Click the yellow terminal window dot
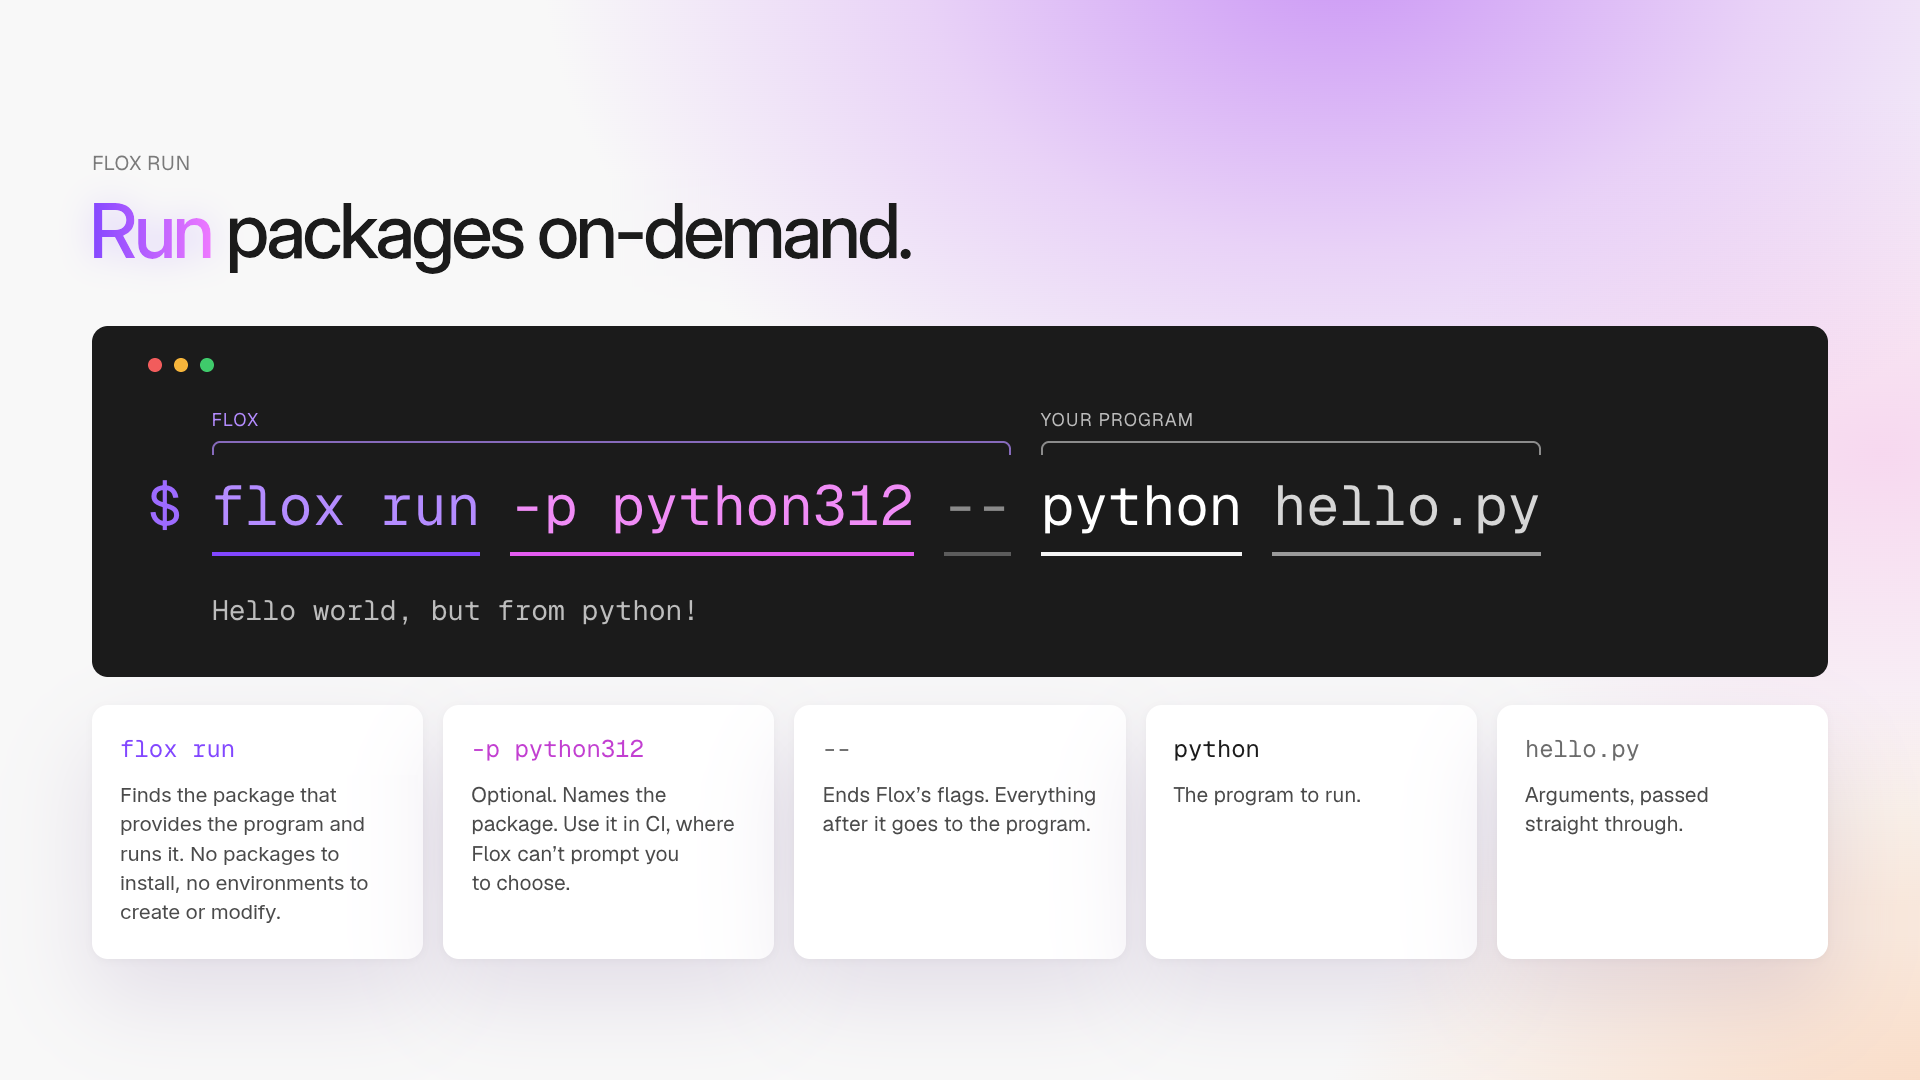The image size is (1920, 1080). tap(181, 365)
